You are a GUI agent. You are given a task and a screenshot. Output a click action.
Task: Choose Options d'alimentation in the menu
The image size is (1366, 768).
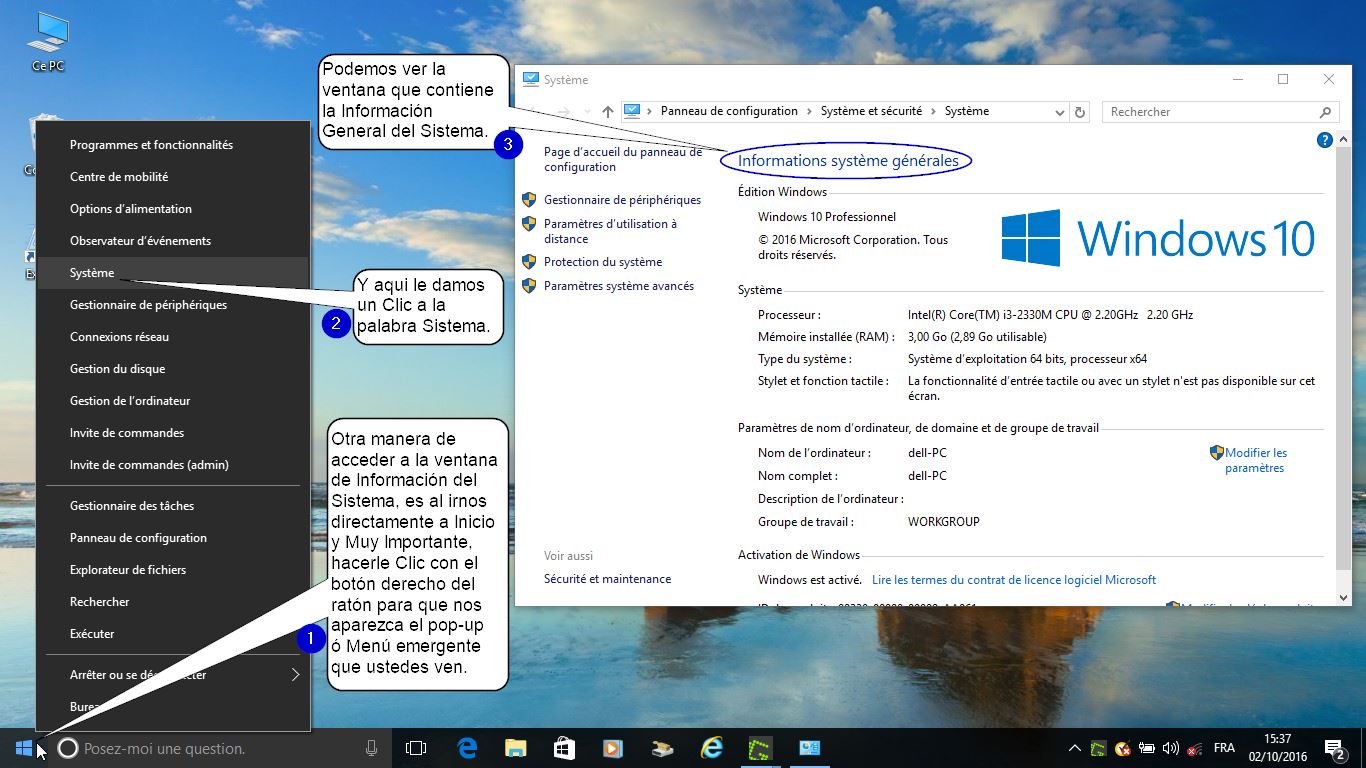click(x=173, y=209)
